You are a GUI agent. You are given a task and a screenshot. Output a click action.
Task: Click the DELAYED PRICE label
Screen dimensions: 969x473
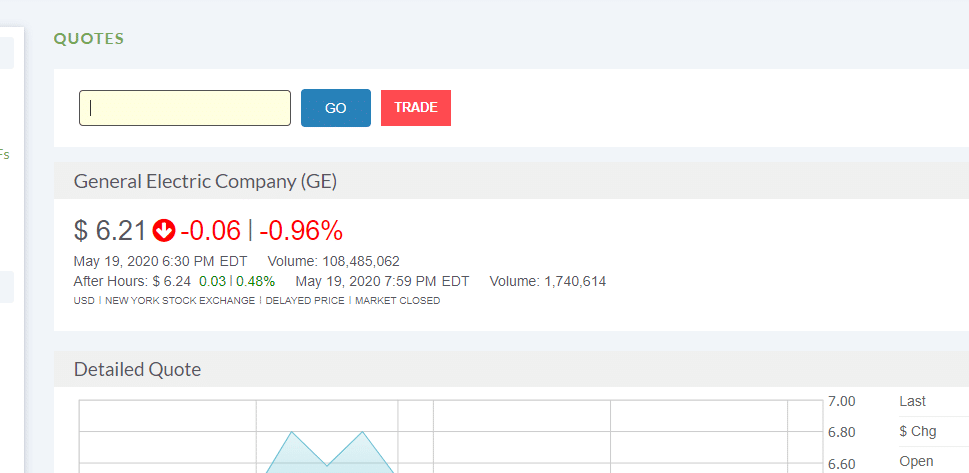pos(305,301)
